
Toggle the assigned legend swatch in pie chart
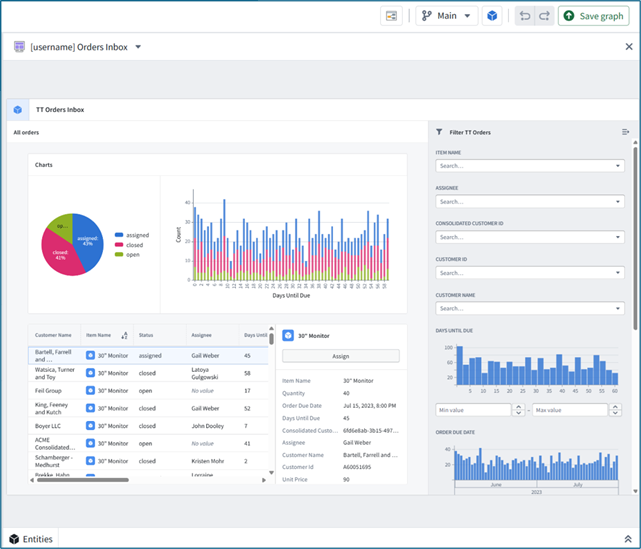pyautogui.click(x=119, y=235)
